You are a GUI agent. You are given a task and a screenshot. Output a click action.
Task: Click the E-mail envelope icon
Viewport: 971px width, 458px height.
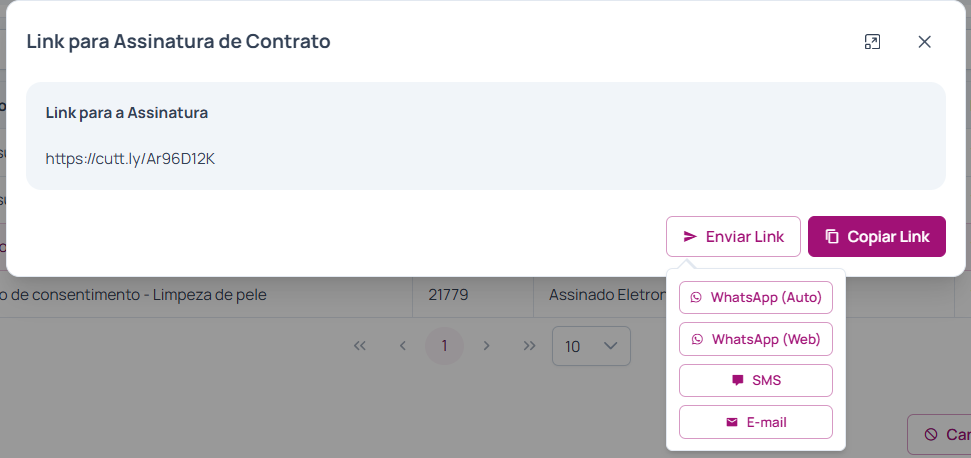tap(732, 422)
